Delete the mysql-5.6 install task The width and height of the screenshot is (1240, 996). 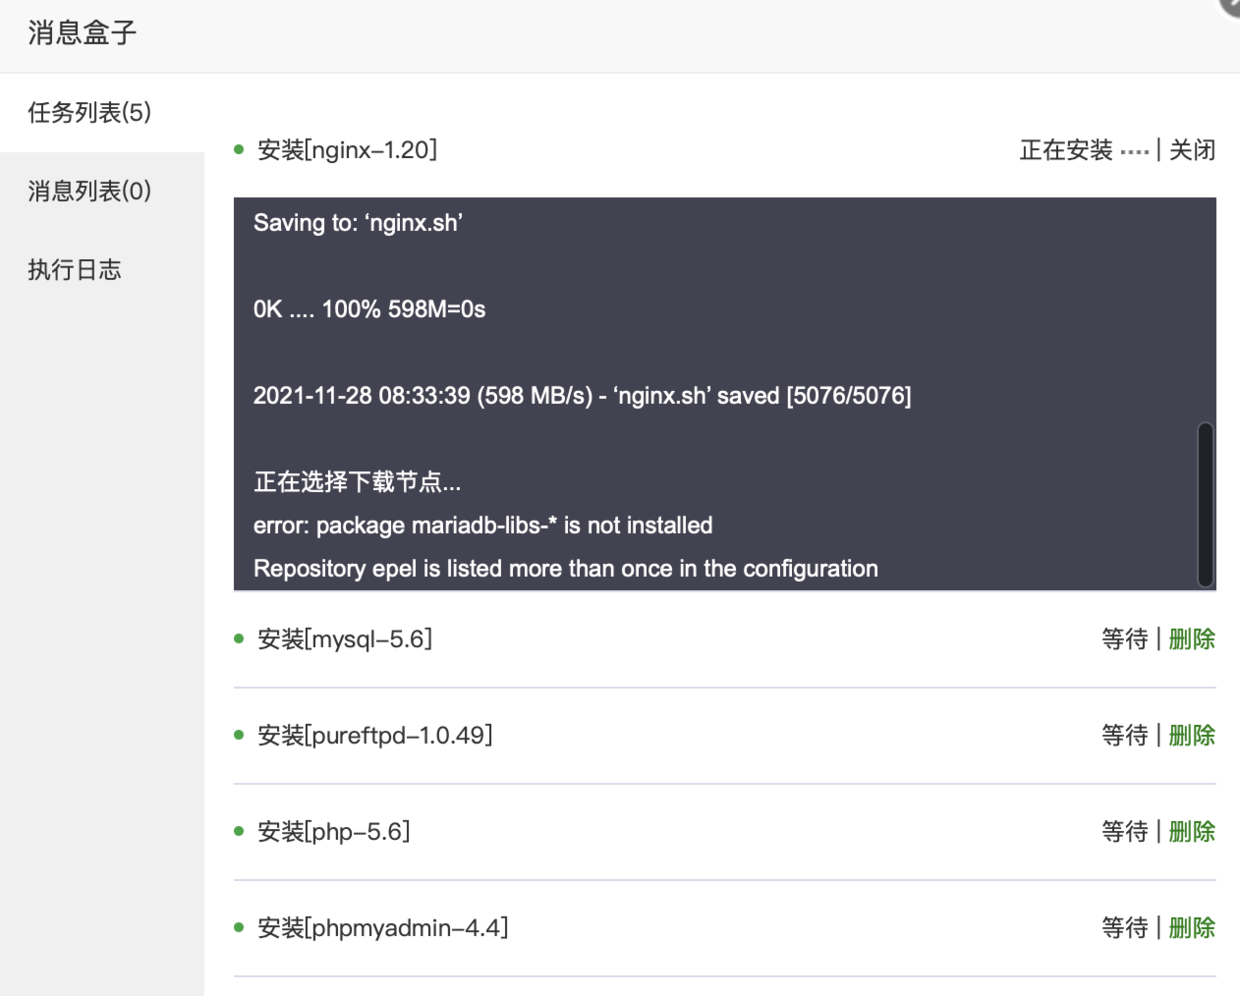coord(1192,639)
